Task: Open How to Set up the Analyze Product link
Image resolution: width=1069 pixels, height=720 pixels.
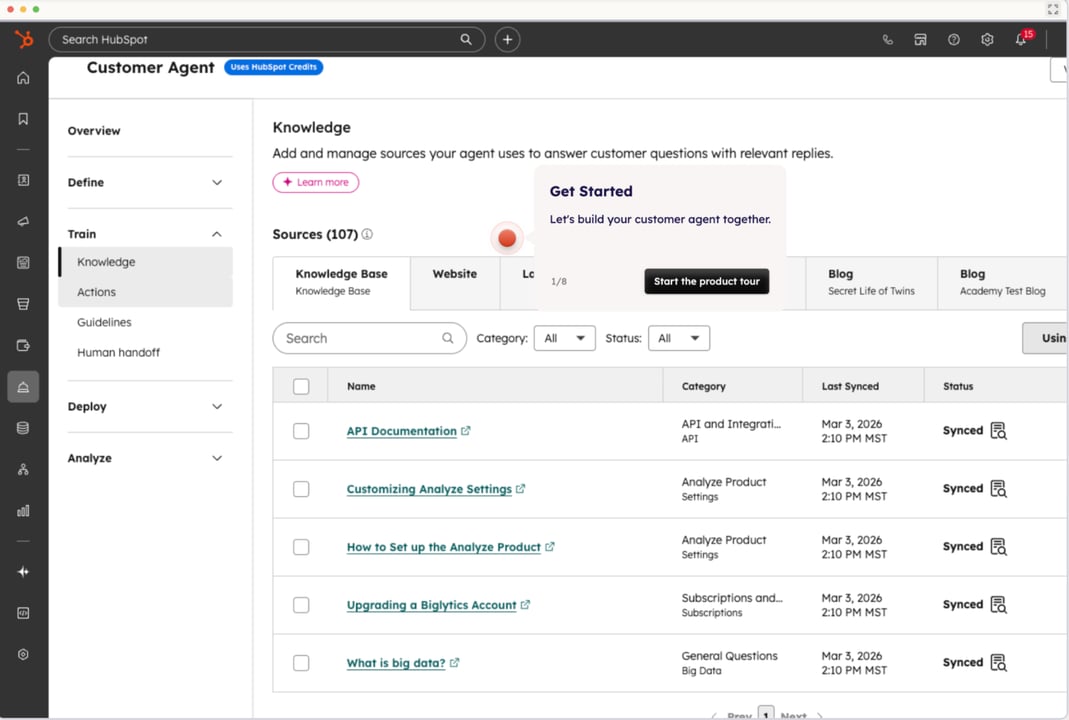Action: click(x=443, y=547)
